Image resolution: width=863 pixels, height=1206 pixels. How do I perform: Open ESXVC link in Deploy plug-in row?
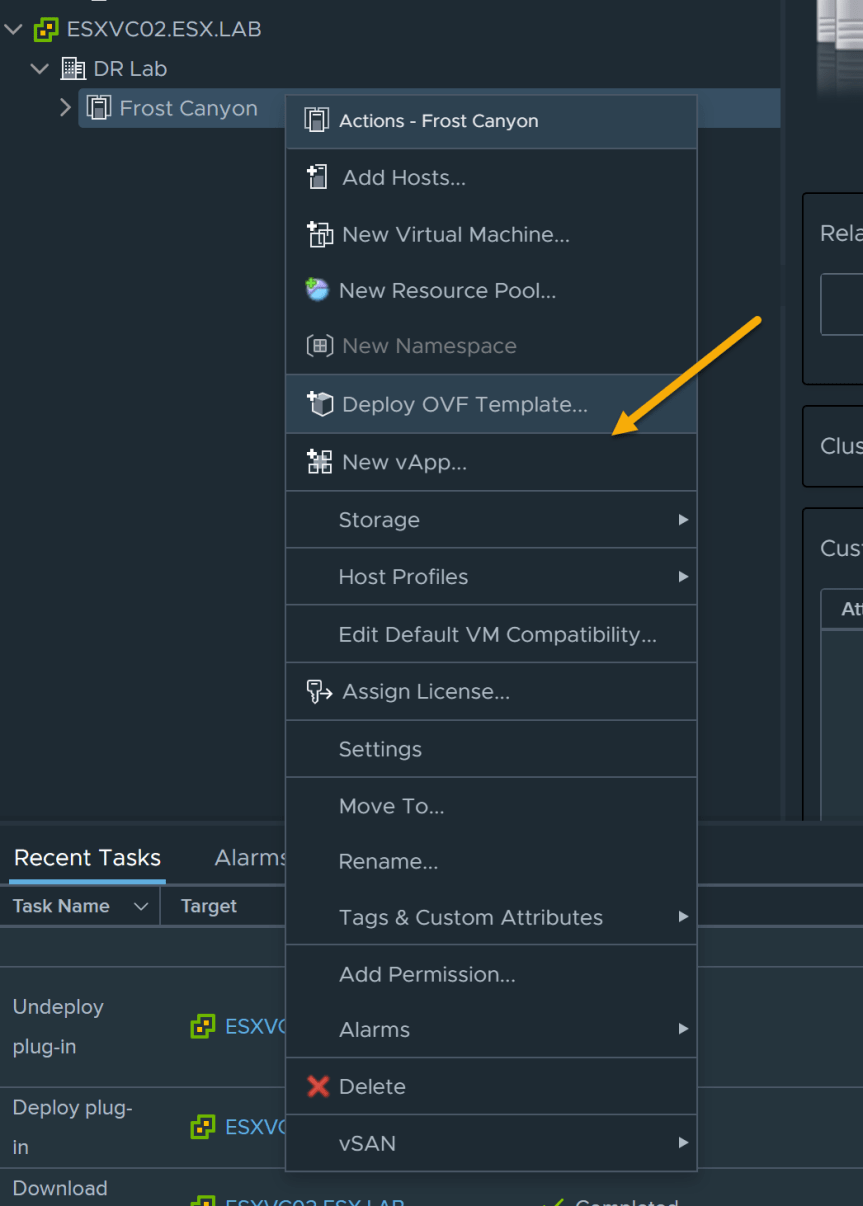pos(256,1127)
